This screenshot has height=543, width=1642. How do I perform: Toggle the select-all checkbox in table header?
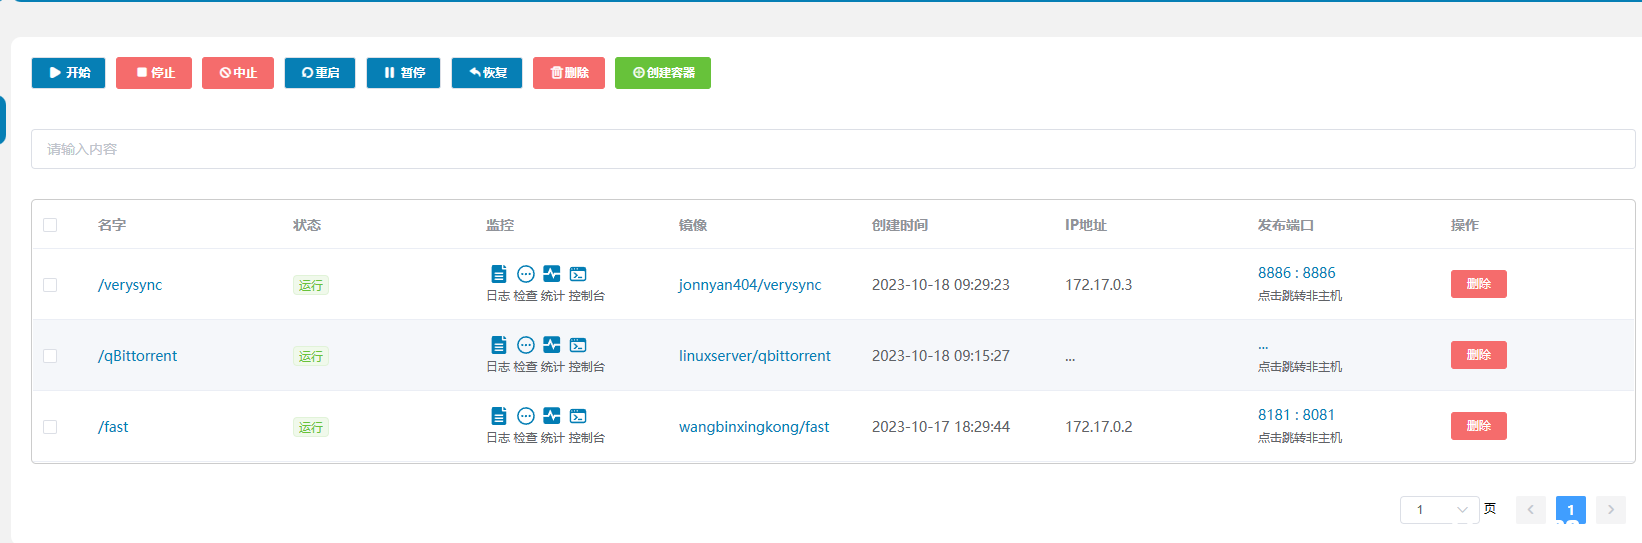click(50, 225)
